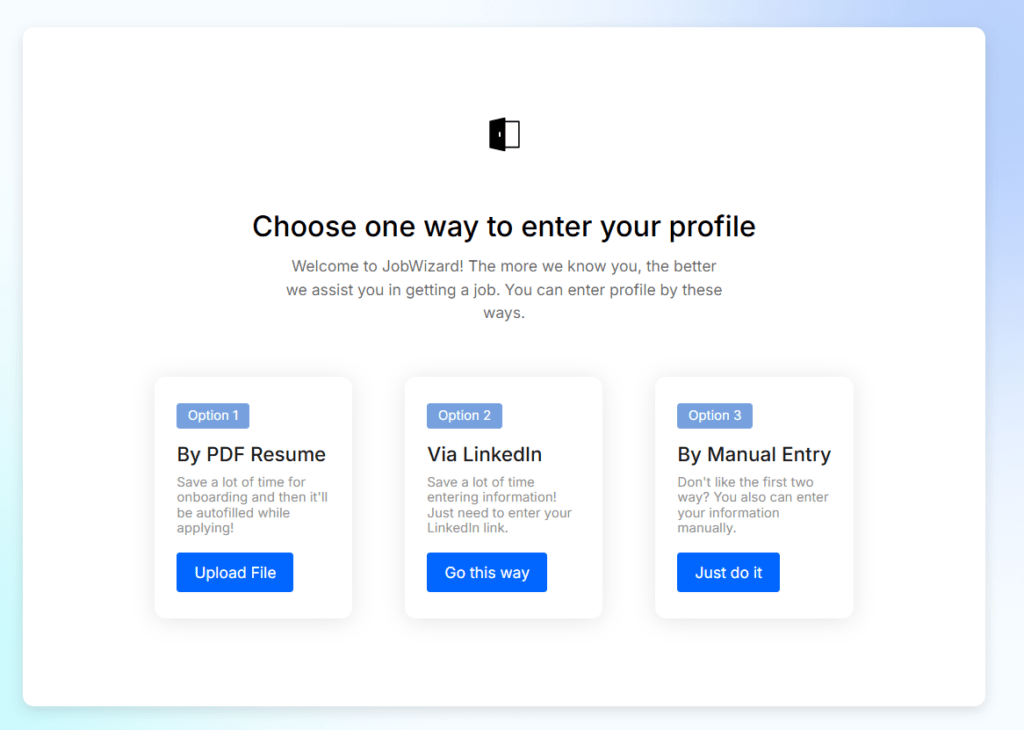This screenshot has width=1024, height=730.
Task: Click the Upload File button
Action: 235,572
